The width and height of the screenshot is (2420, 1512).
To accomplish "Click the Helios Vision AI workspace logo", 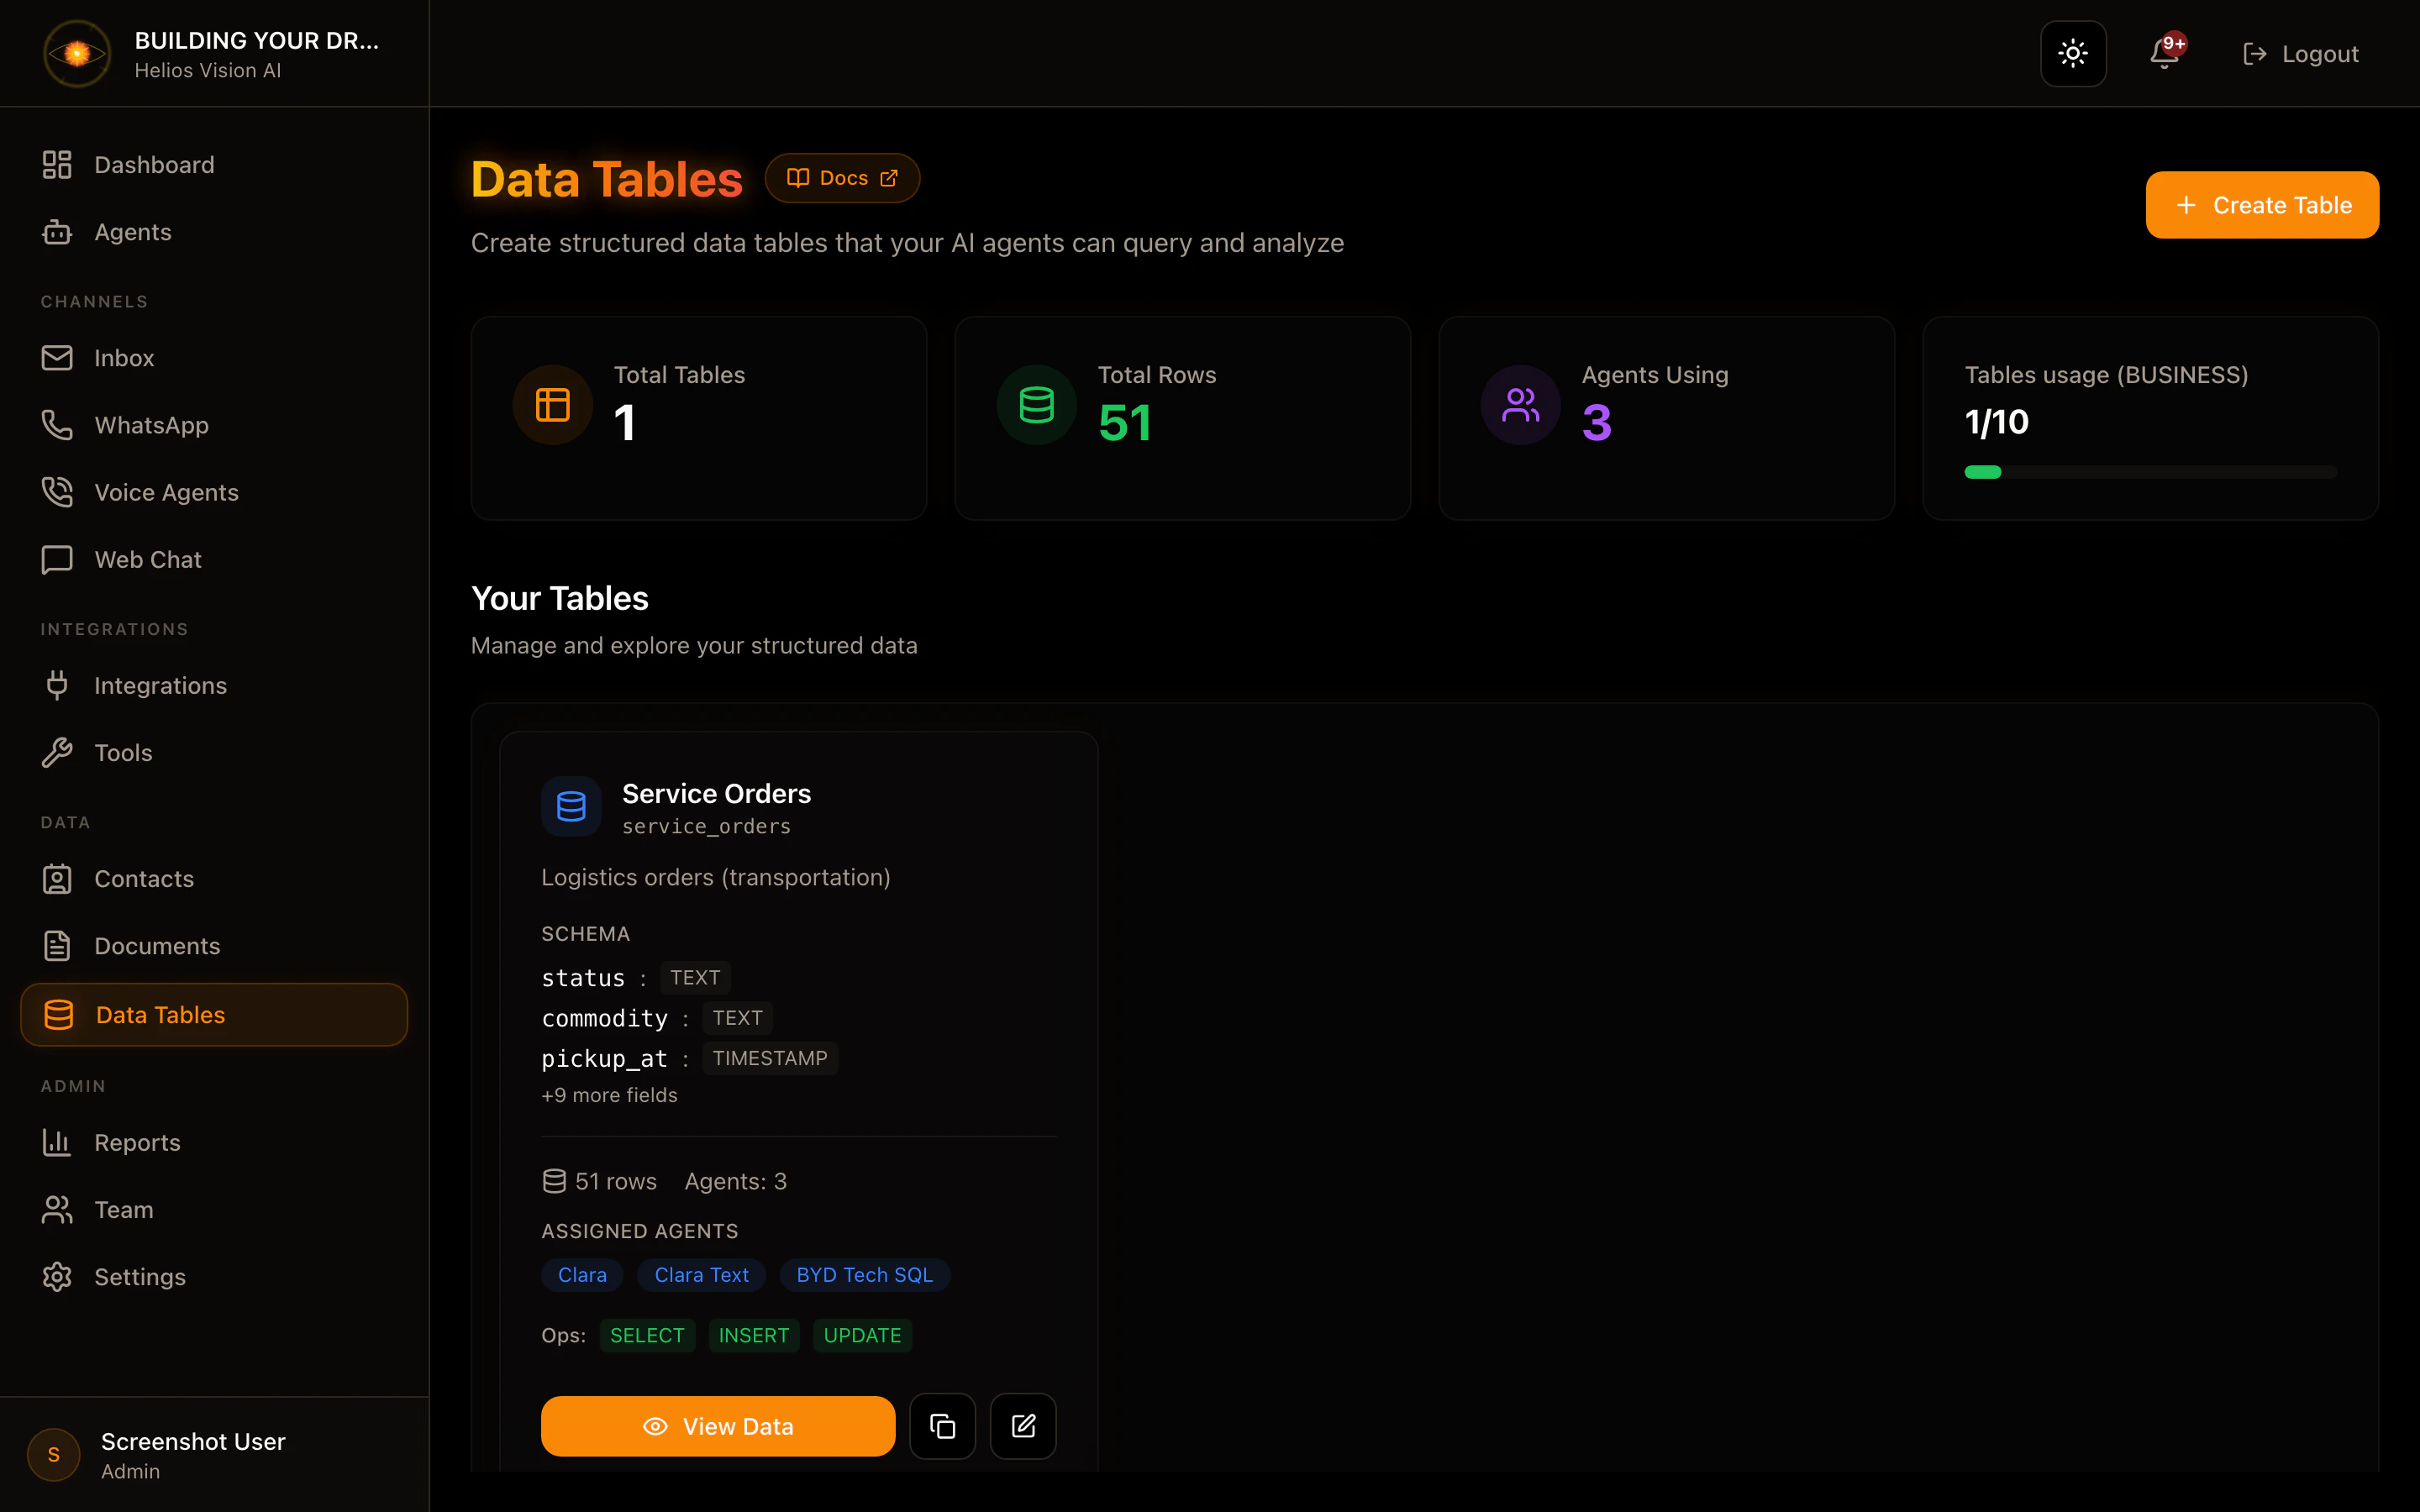I will 76,53.
